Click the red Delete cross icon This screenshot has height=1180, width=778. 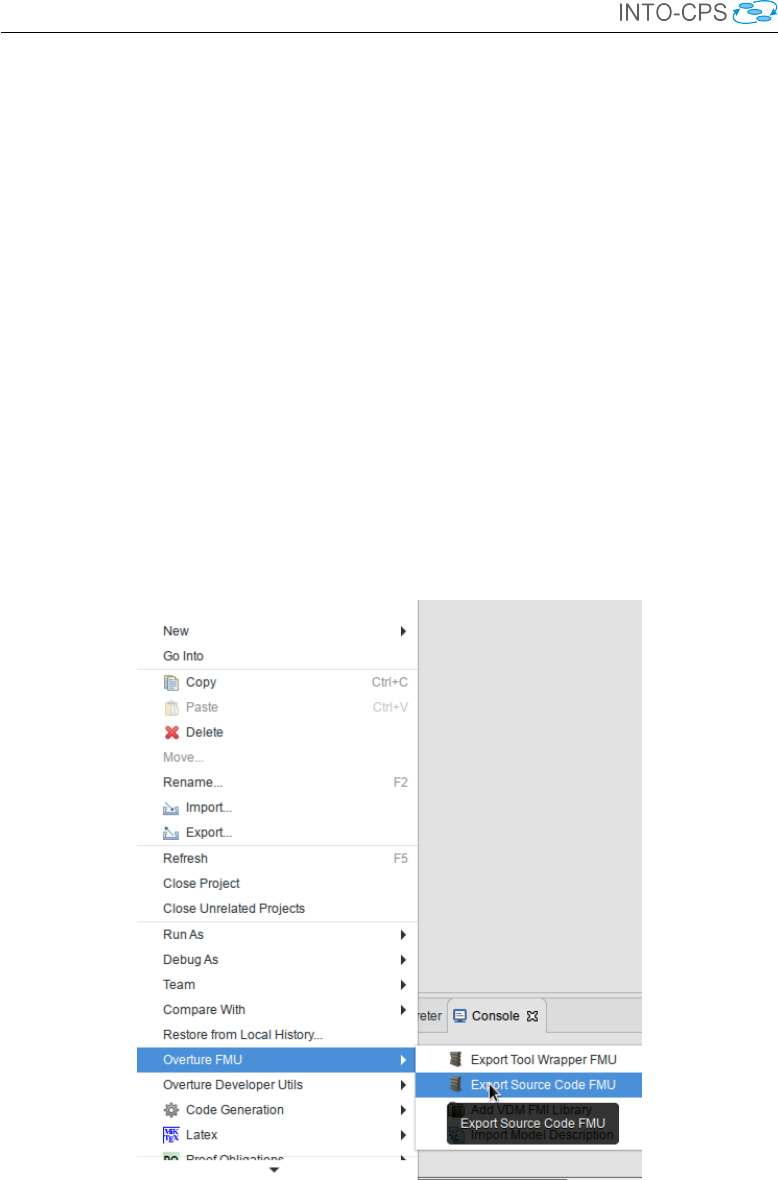pos(172,732)
